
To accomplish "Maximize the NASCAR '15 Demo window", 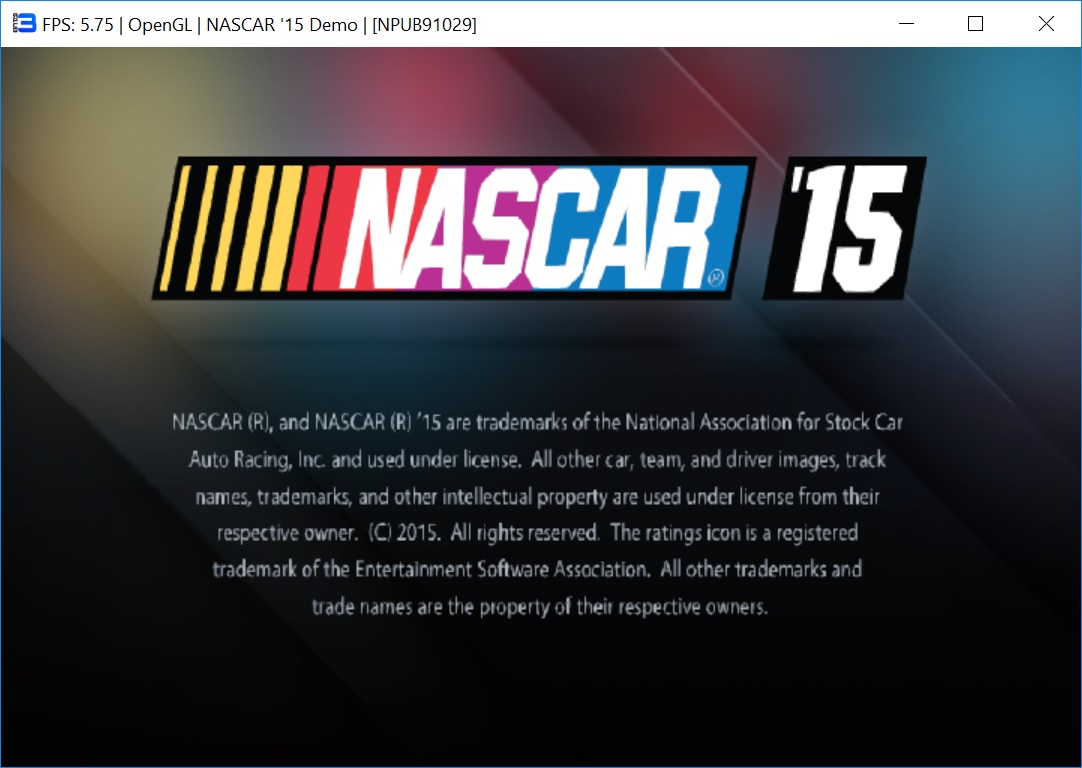I will point(976,23).
